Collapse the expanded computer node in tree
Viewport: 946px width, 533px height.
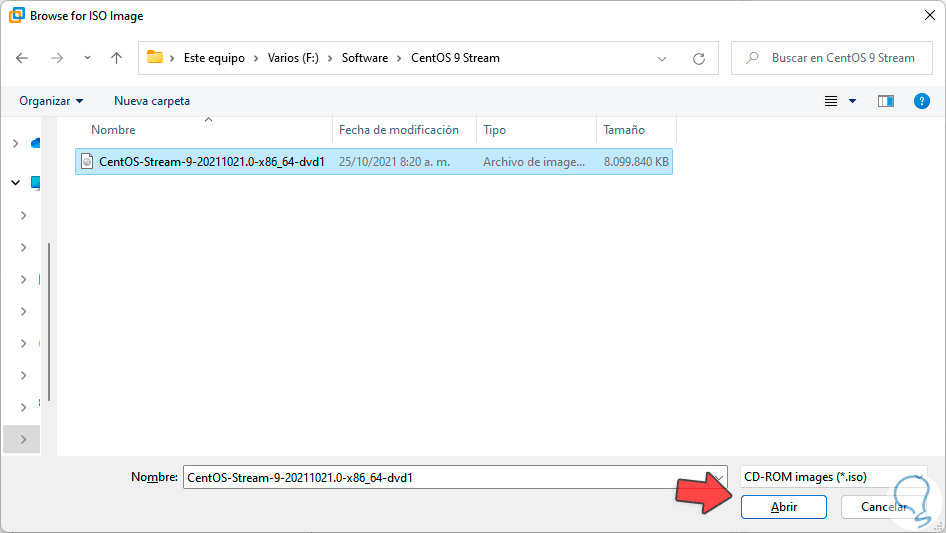16,182
